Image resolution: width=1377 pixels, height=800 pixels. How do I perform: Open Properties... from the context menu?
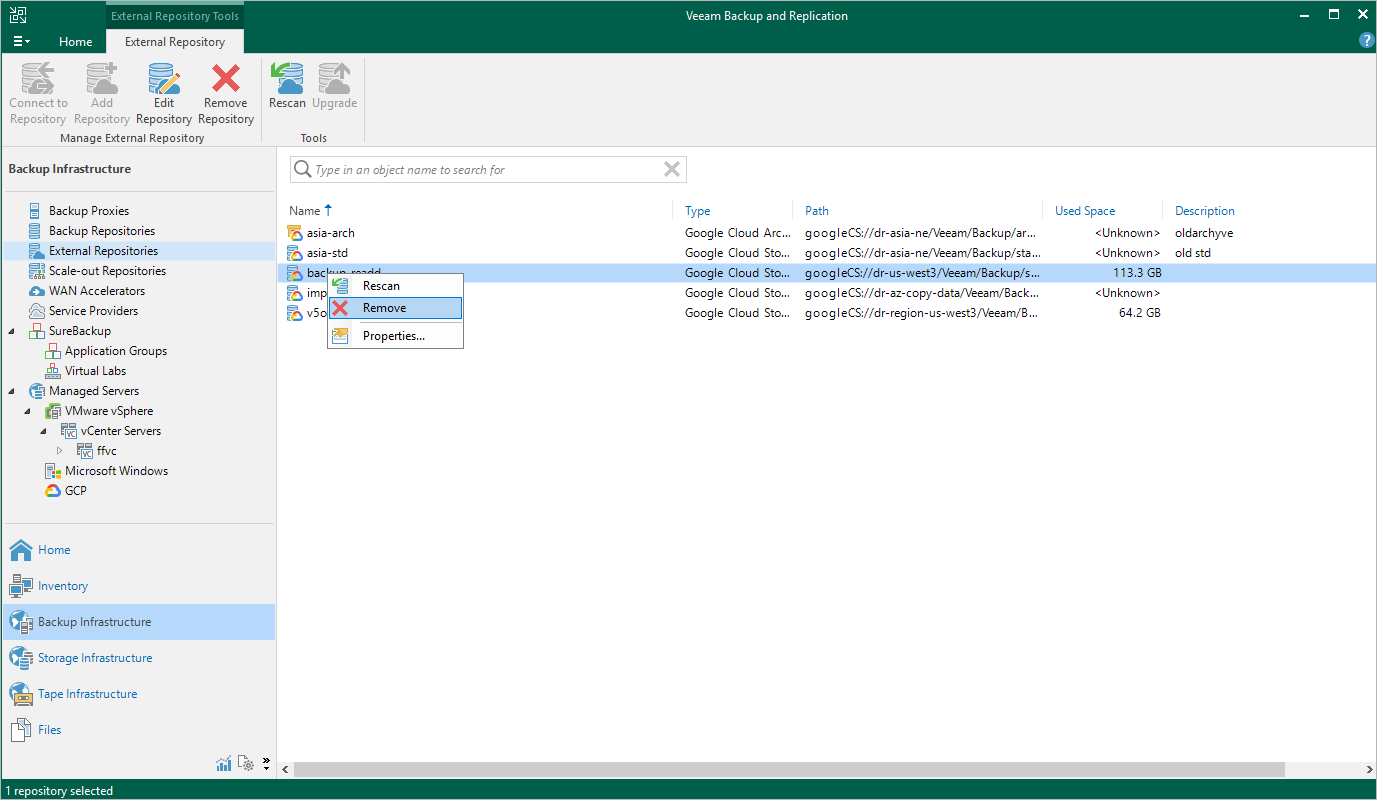coord(395,336)
